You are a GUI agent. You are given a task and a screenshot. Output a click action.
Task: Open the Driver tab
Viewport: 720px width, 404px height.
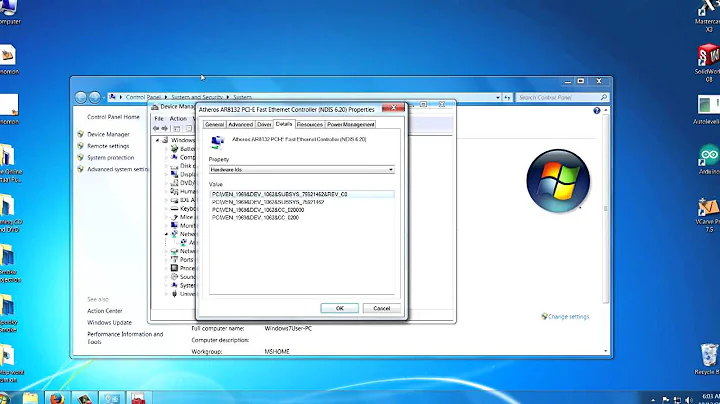point(264,124)
